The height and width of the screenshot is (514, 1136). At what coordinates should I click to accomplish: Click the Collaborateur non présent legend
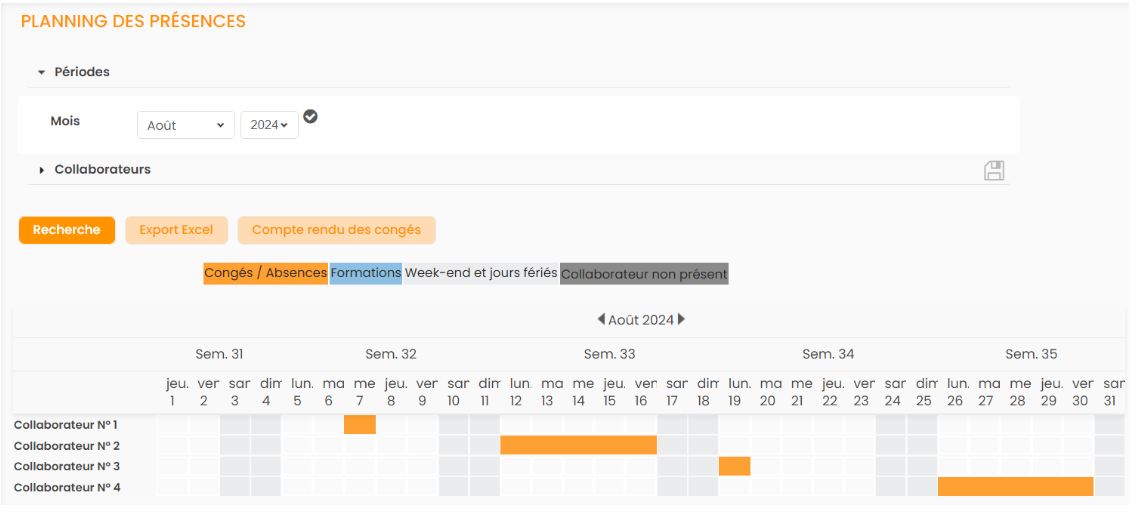coord(644,274)
